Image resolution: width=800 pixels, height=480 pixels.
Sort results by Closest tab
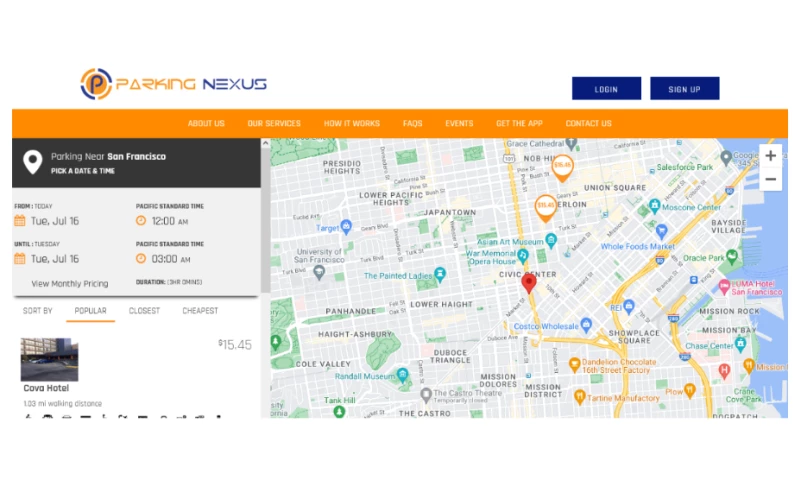(144, 311)
